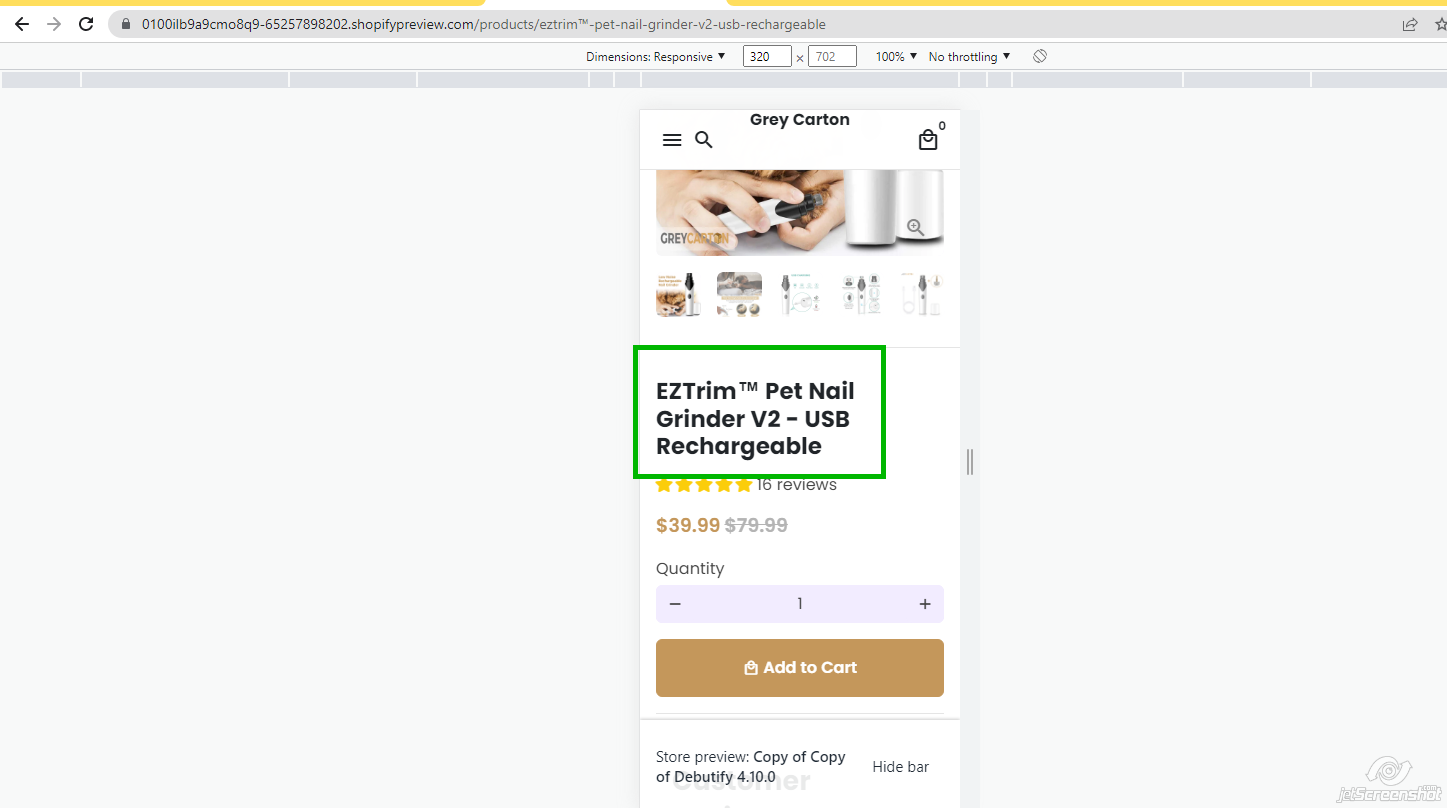View site security info via lock icon
Viewport: 1447px width, 808px height.
click(x=125, y=24)
